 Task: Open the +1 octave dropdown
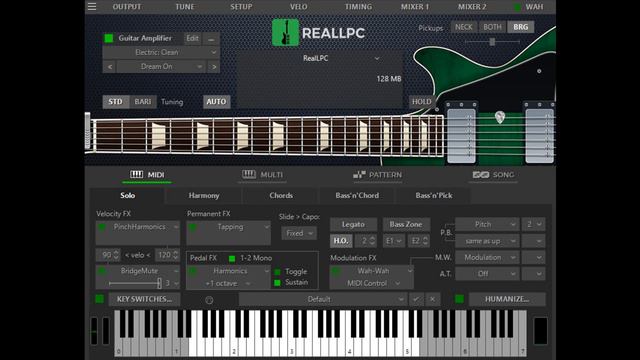[x=228, y=283]
